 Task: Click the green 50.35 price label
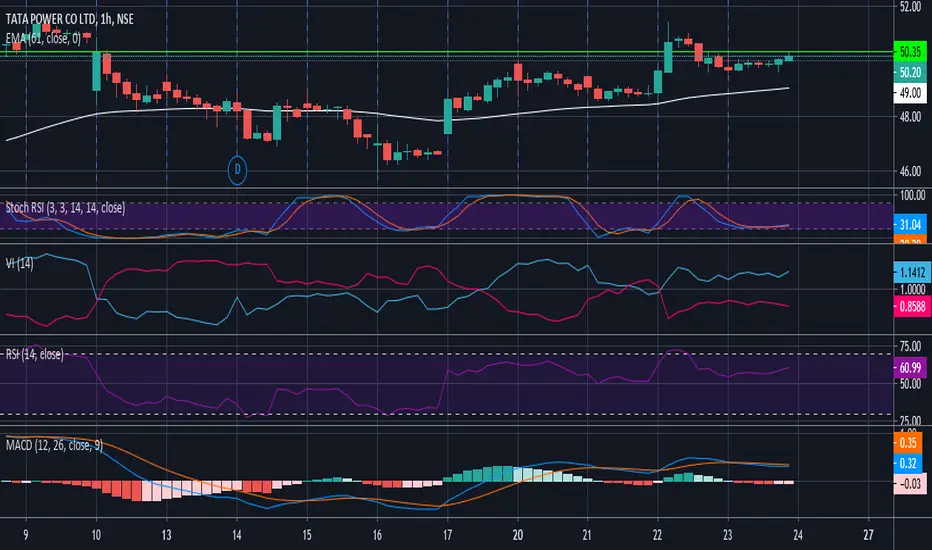click(910, 52)
